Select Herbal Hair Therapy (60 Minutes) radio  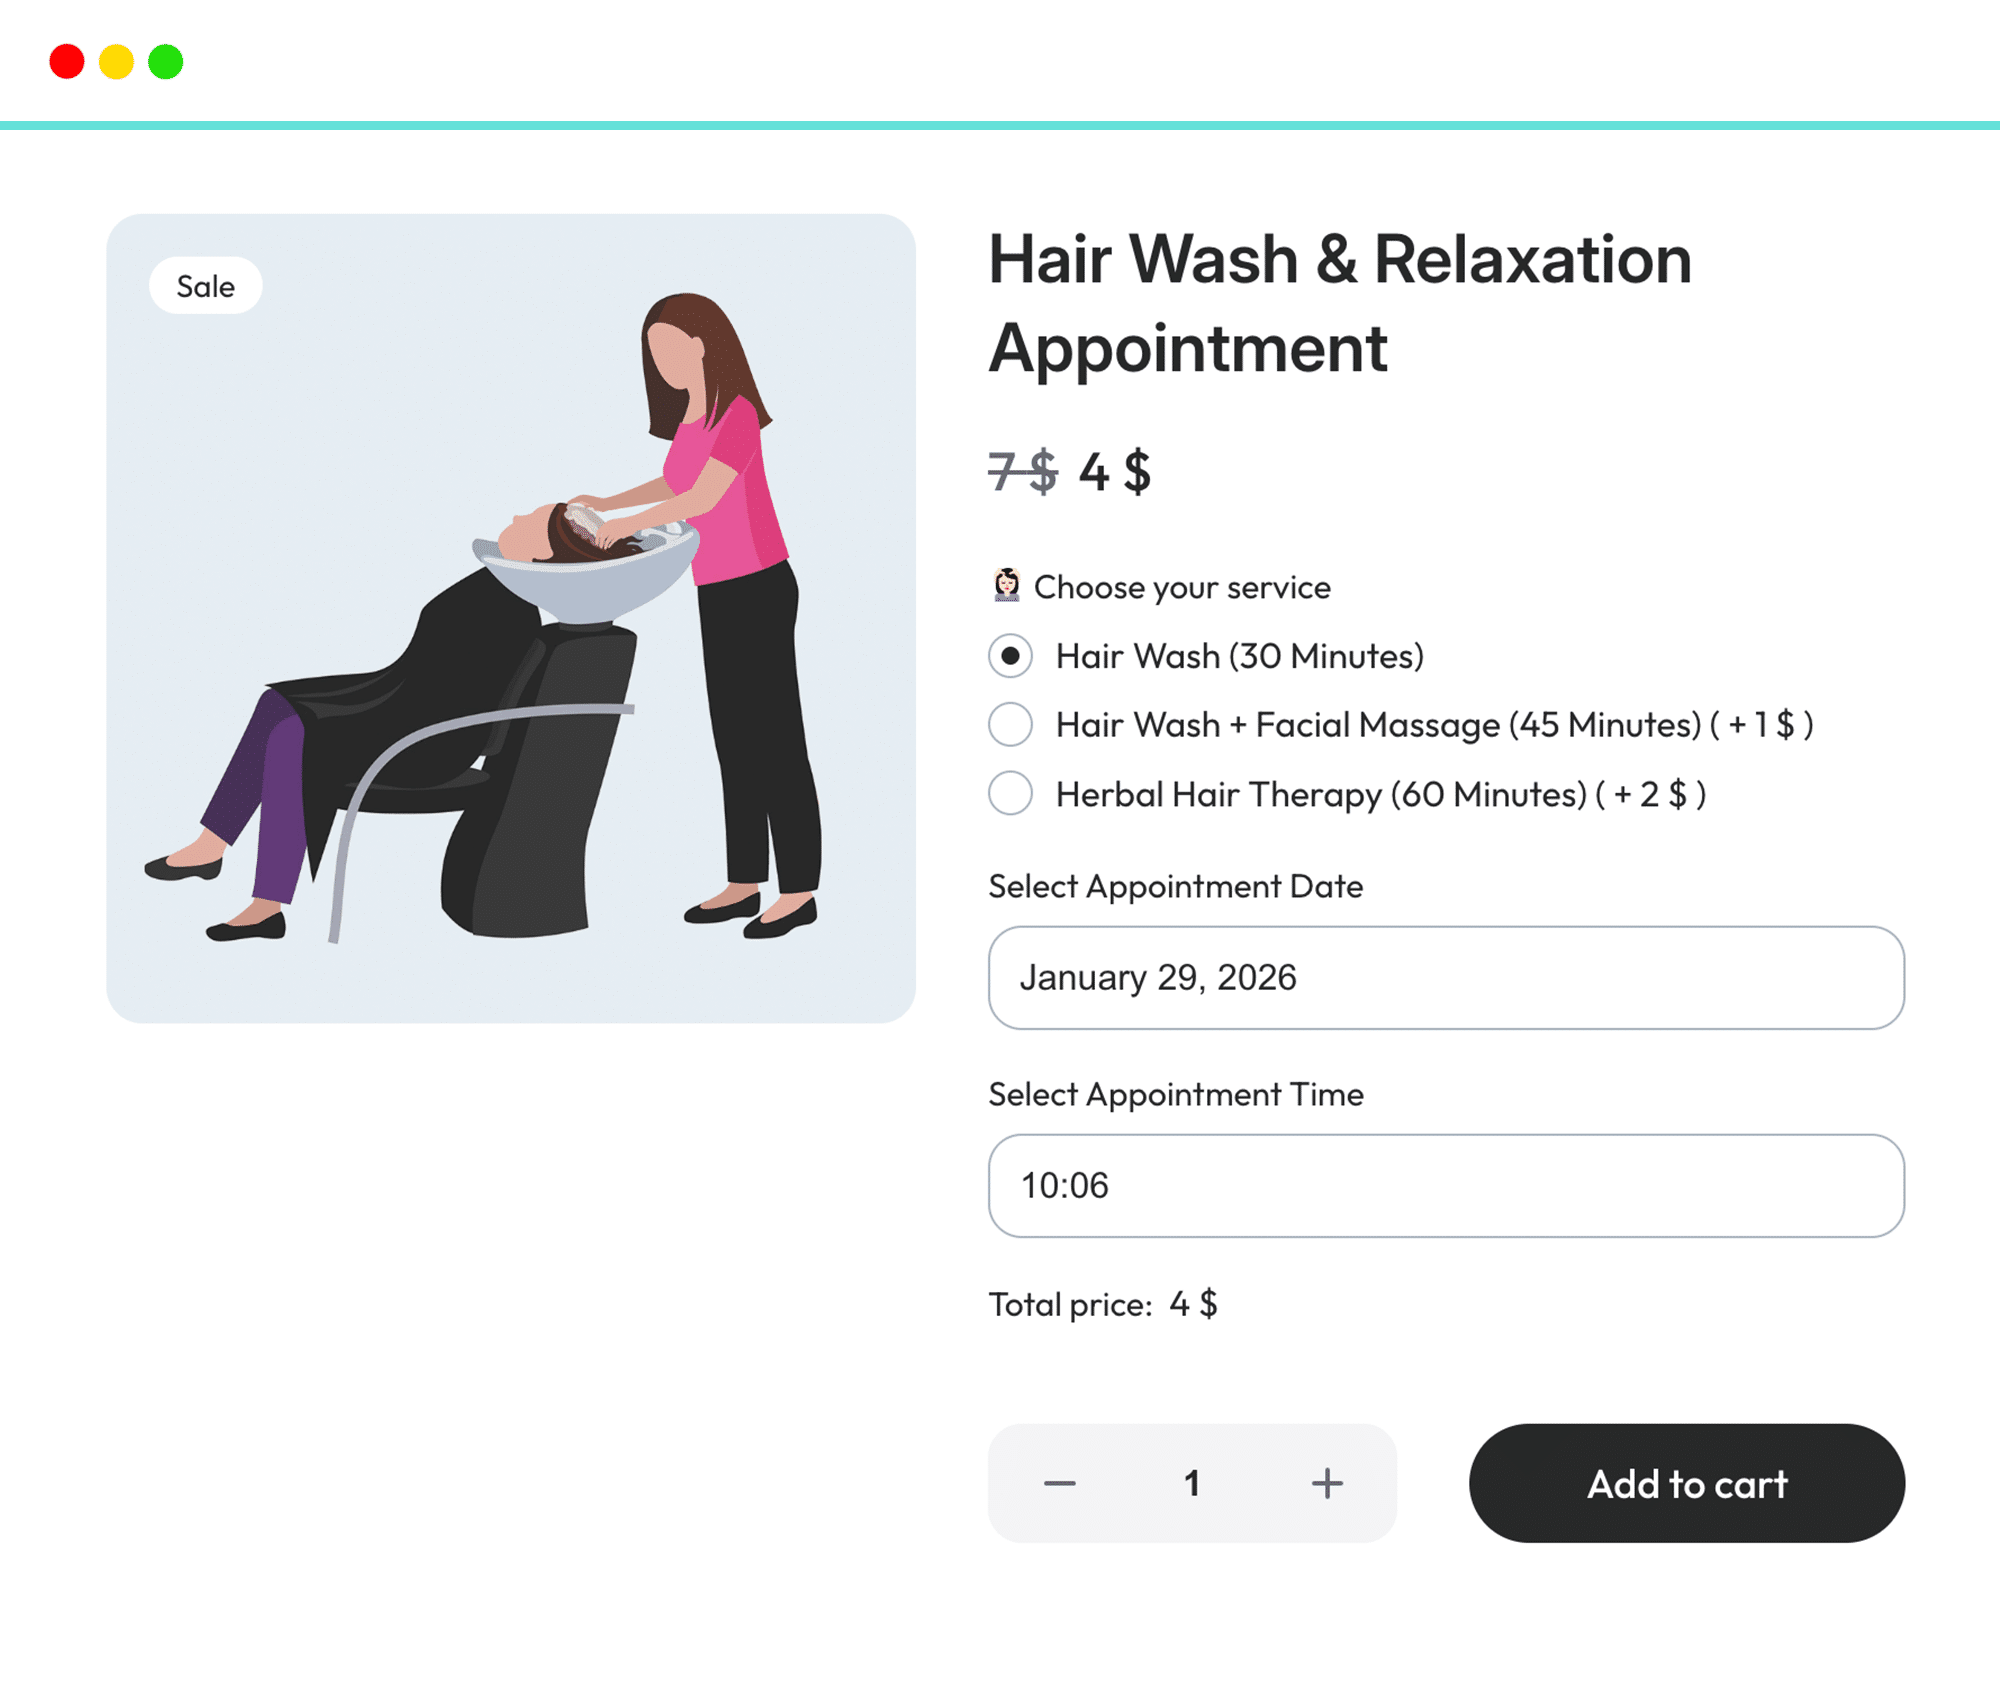tap(1010, 793)
